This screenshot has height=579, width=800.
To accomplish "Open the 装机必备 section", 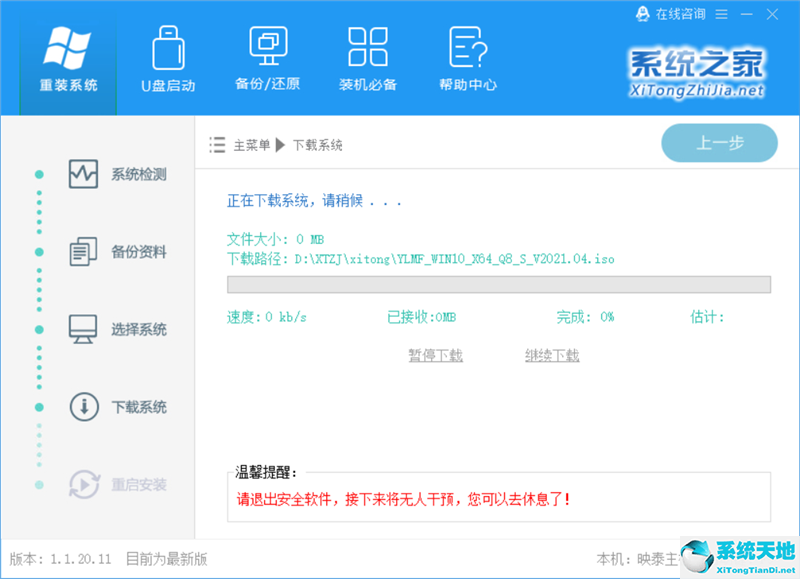I will pos(366,58).
